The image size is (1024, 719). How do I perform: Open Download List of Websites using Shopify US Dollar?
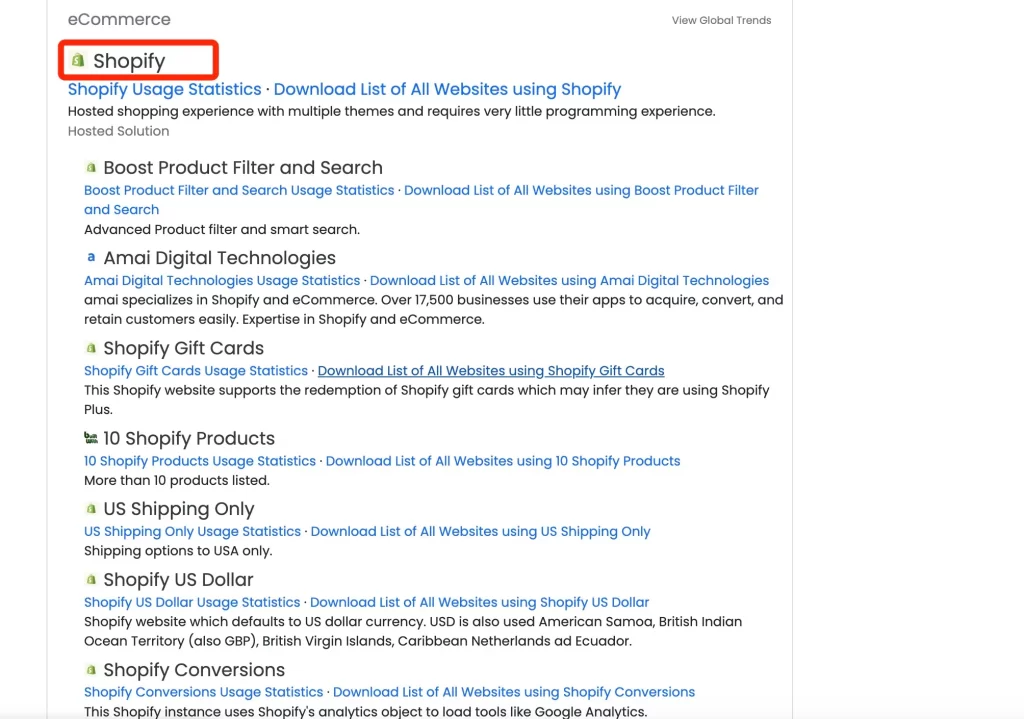(x=479, y=601)
